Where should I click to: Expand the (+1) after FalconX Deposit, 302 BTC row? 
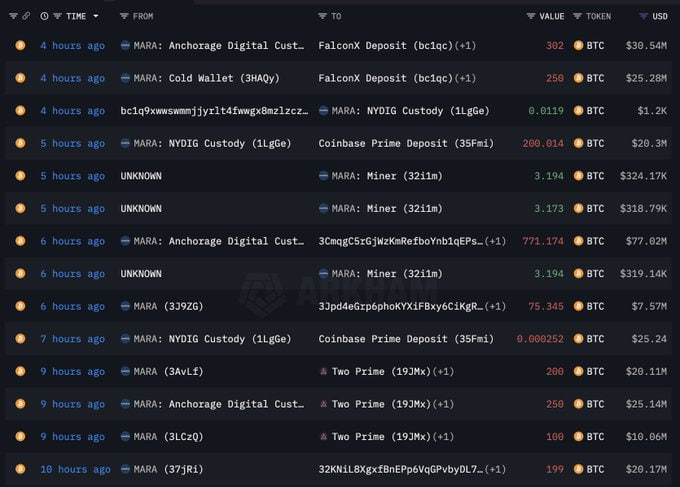pyautogui.click(x=466, y=46)
